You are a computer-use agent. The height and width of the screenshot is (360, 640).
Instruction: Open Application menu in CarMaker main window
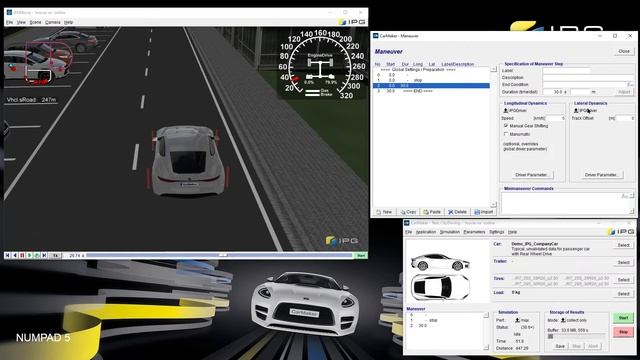point(426,232)
